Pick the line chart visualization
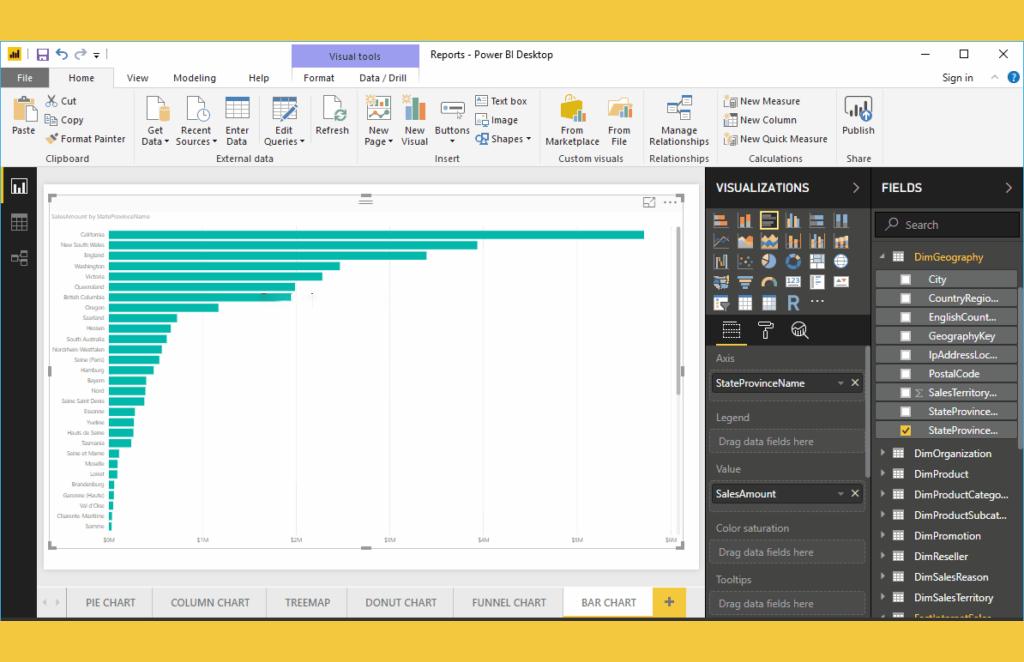1024x662 pixels. (x=720, y=242)
